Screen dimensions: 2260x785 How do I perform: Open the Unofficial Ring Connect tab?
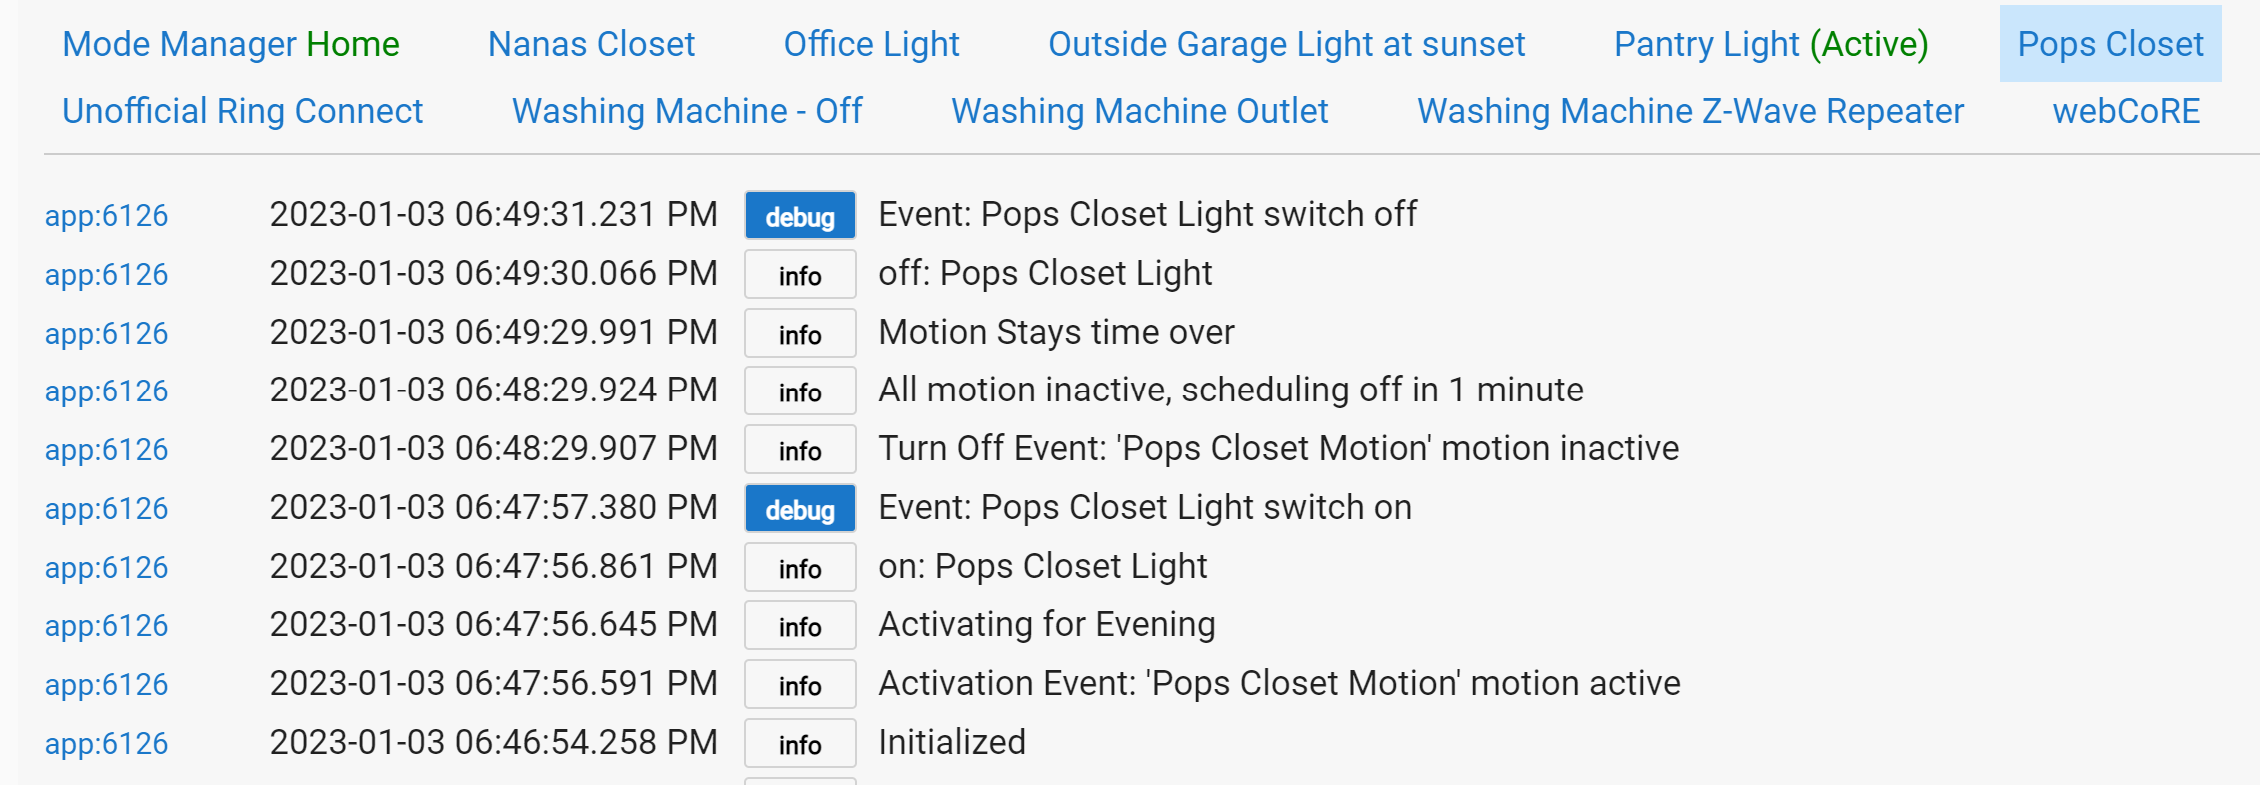click(x=242, y=111)
